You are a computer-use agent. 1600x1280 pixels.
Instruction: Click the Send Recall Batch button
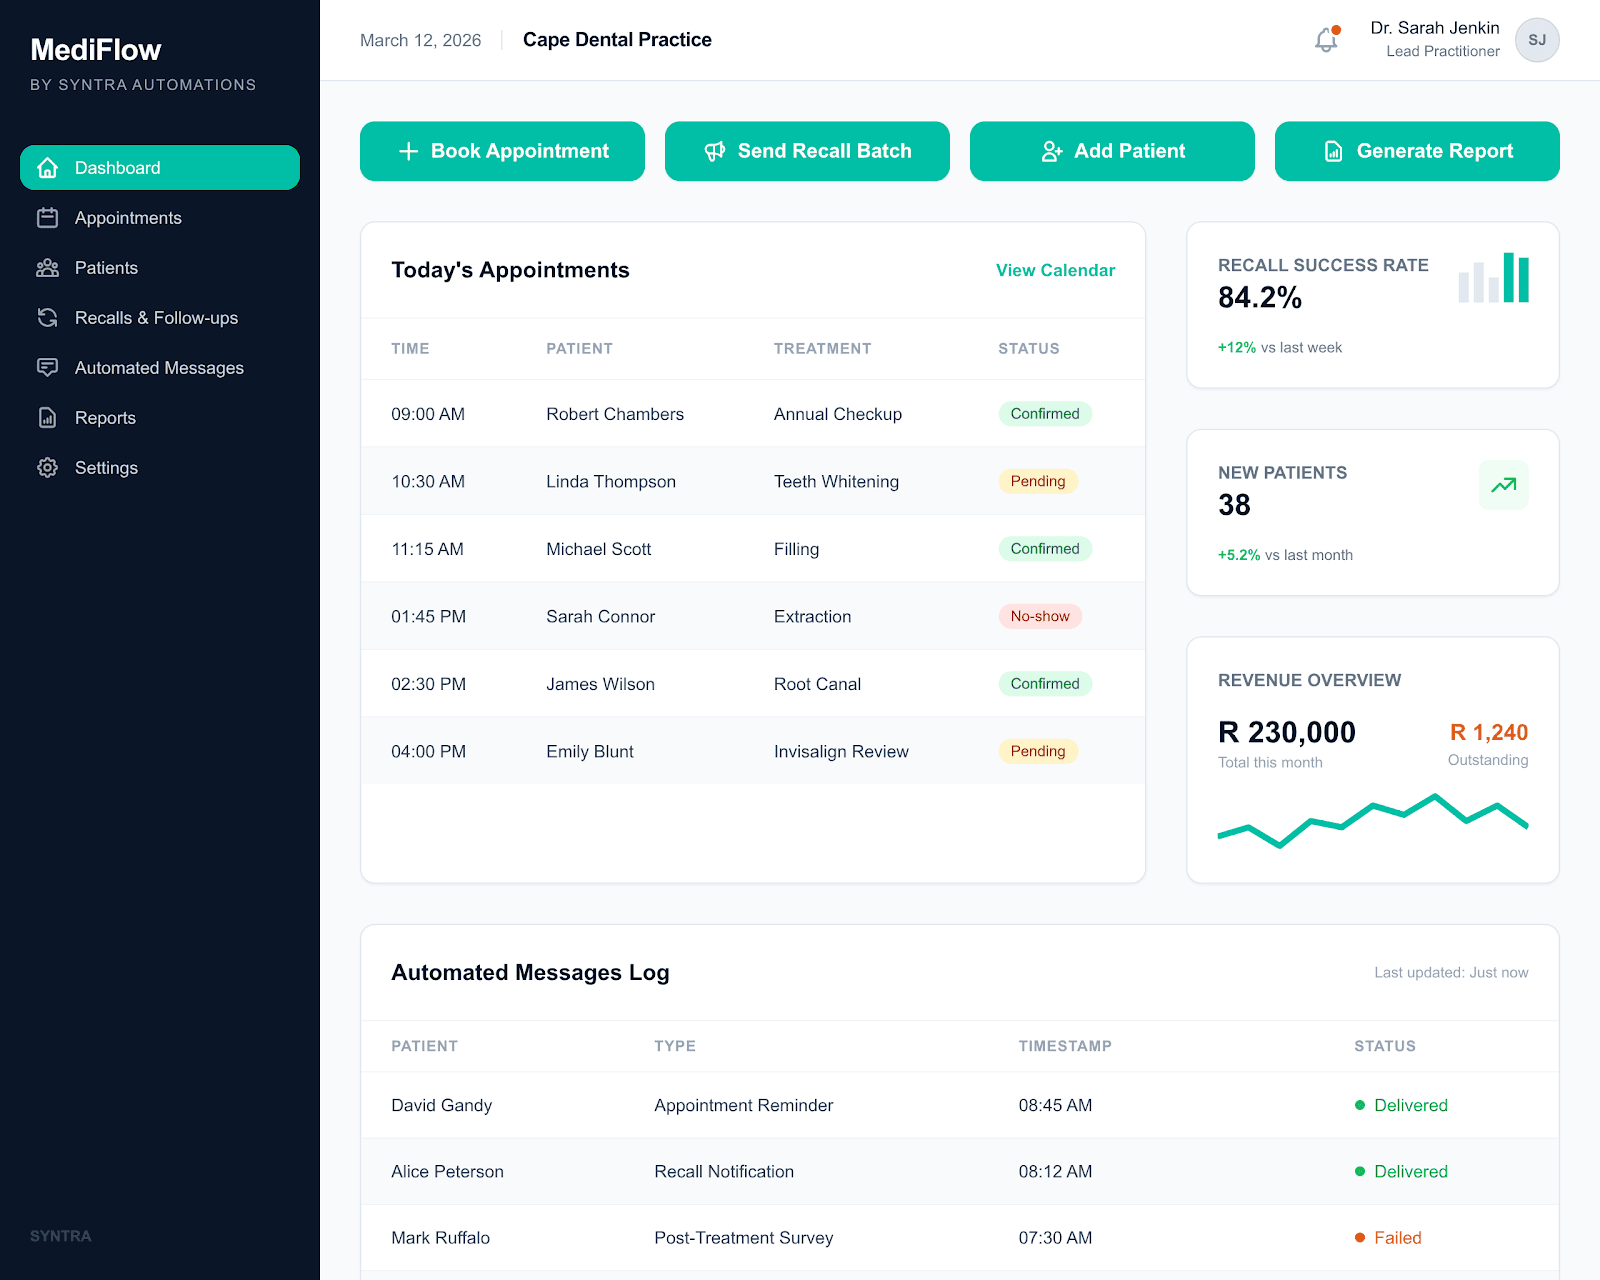pos(807,151)
